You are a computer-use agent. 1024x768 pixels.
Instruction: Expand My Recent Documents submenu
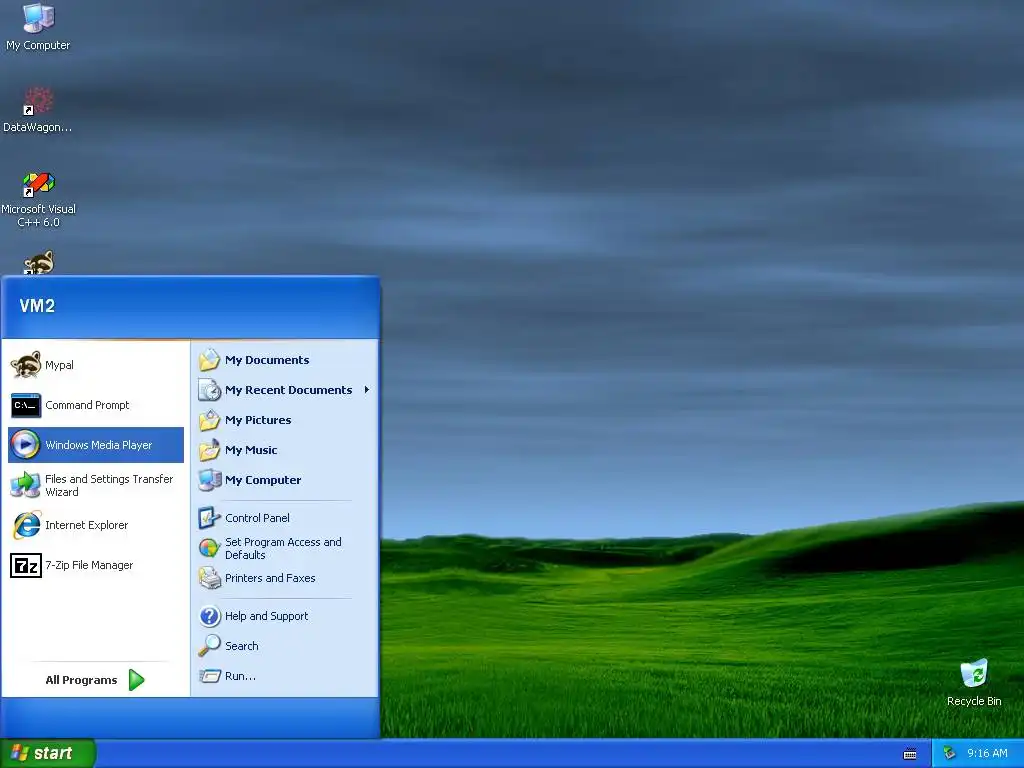coord(285,390)
